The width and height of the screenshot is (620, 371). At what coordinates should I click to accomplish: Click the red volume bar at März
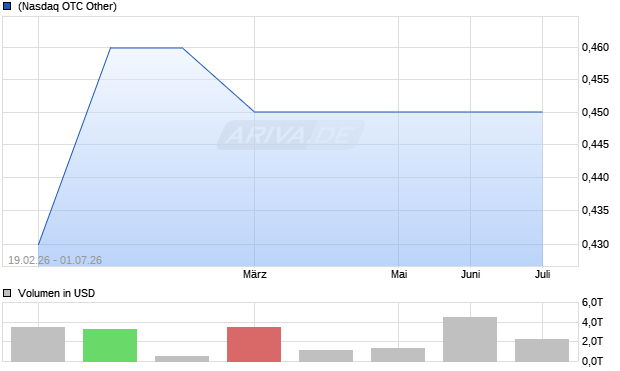[254, 344]
